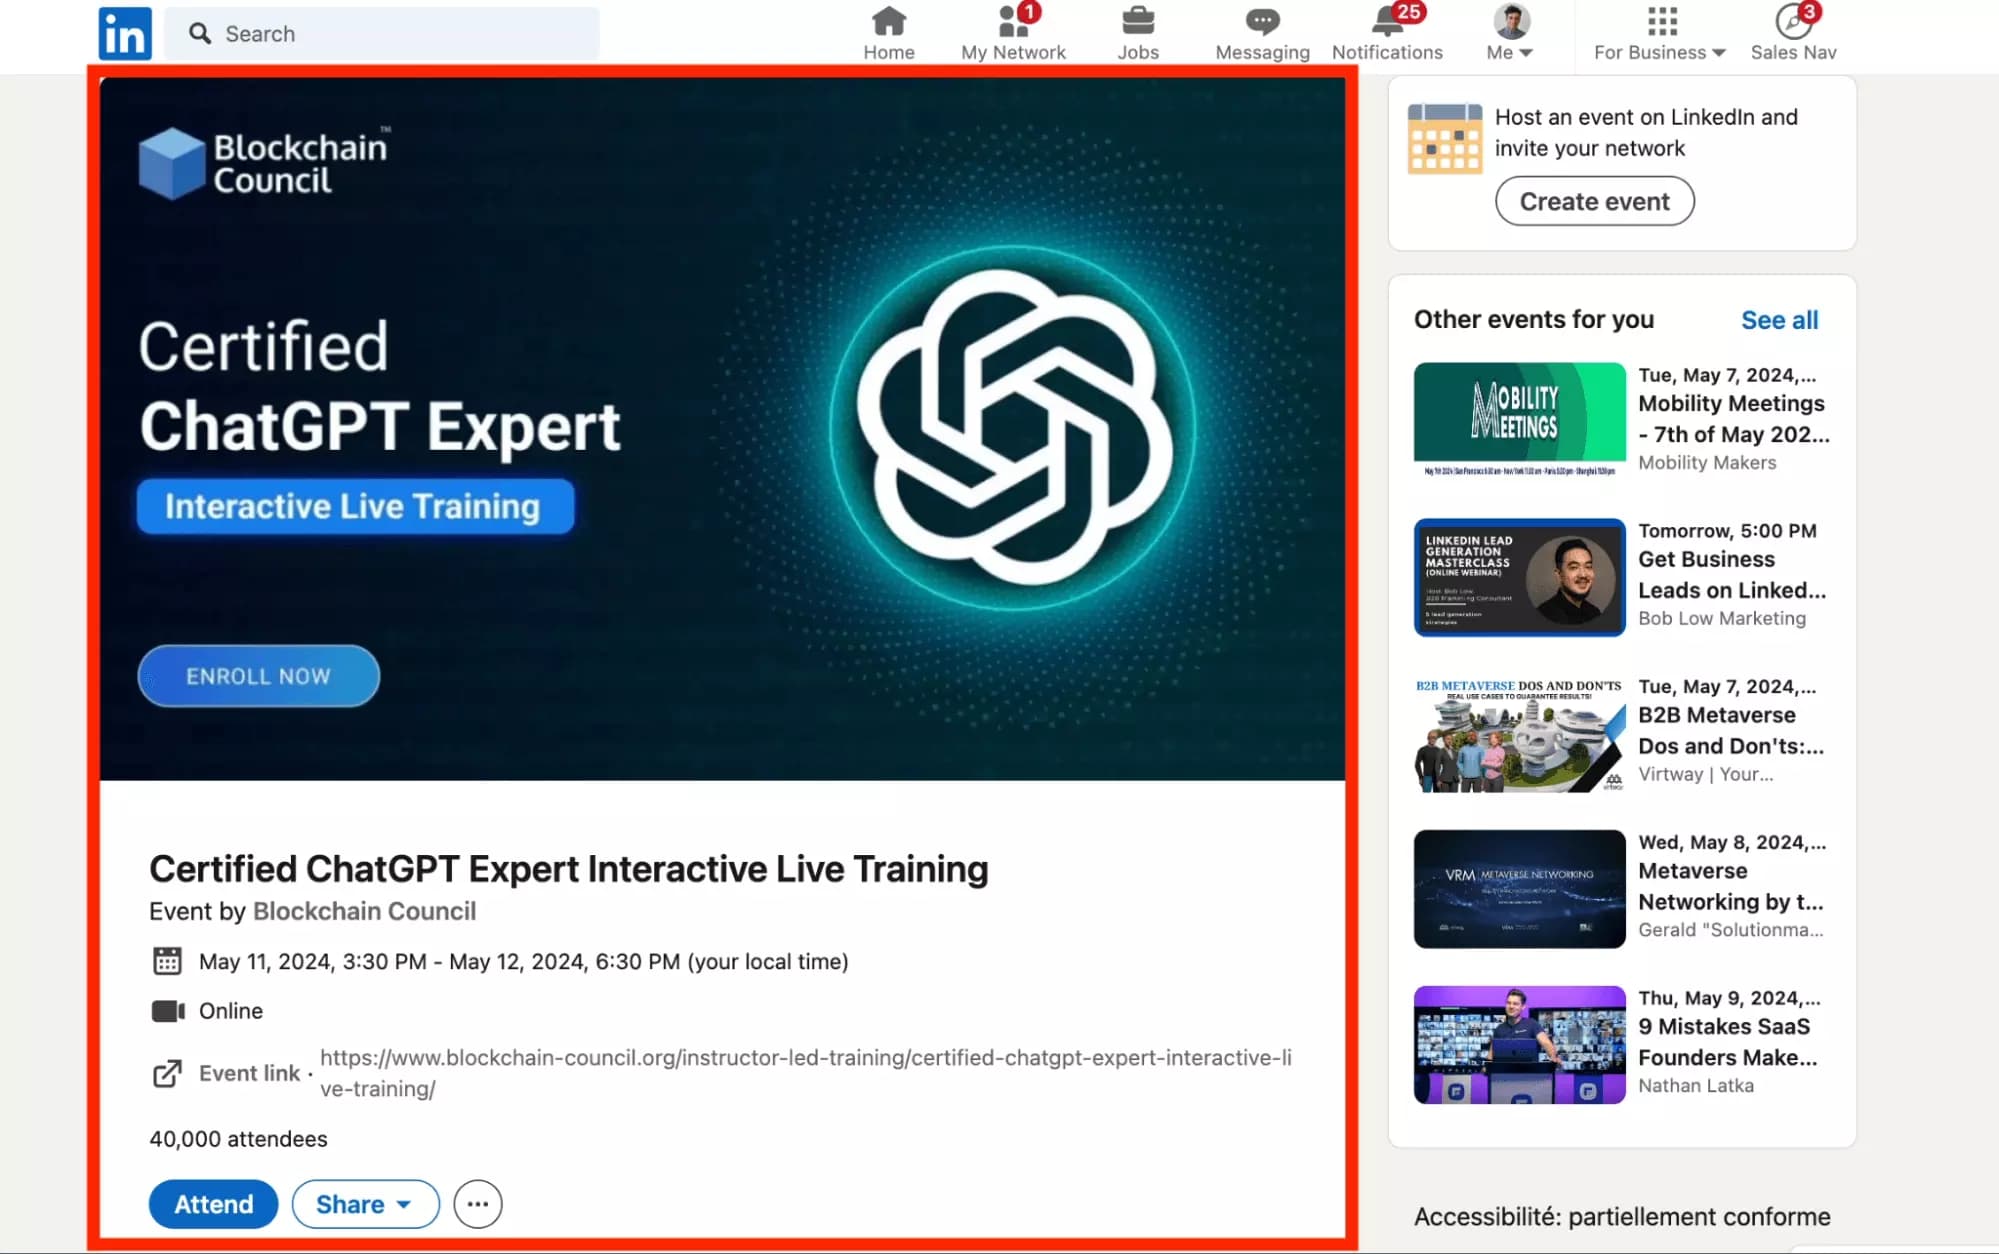Expand the Me profile dropdown

pos(1510,34)
